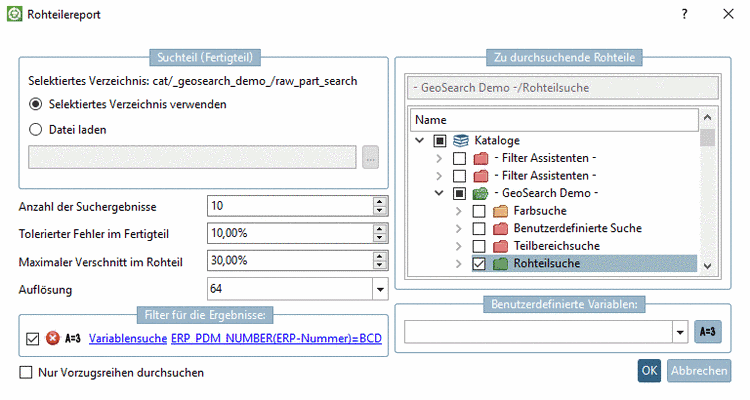Click the Rohteilereport app icon in title bar
Screen dimensions: 750x400
pos(14,14)
